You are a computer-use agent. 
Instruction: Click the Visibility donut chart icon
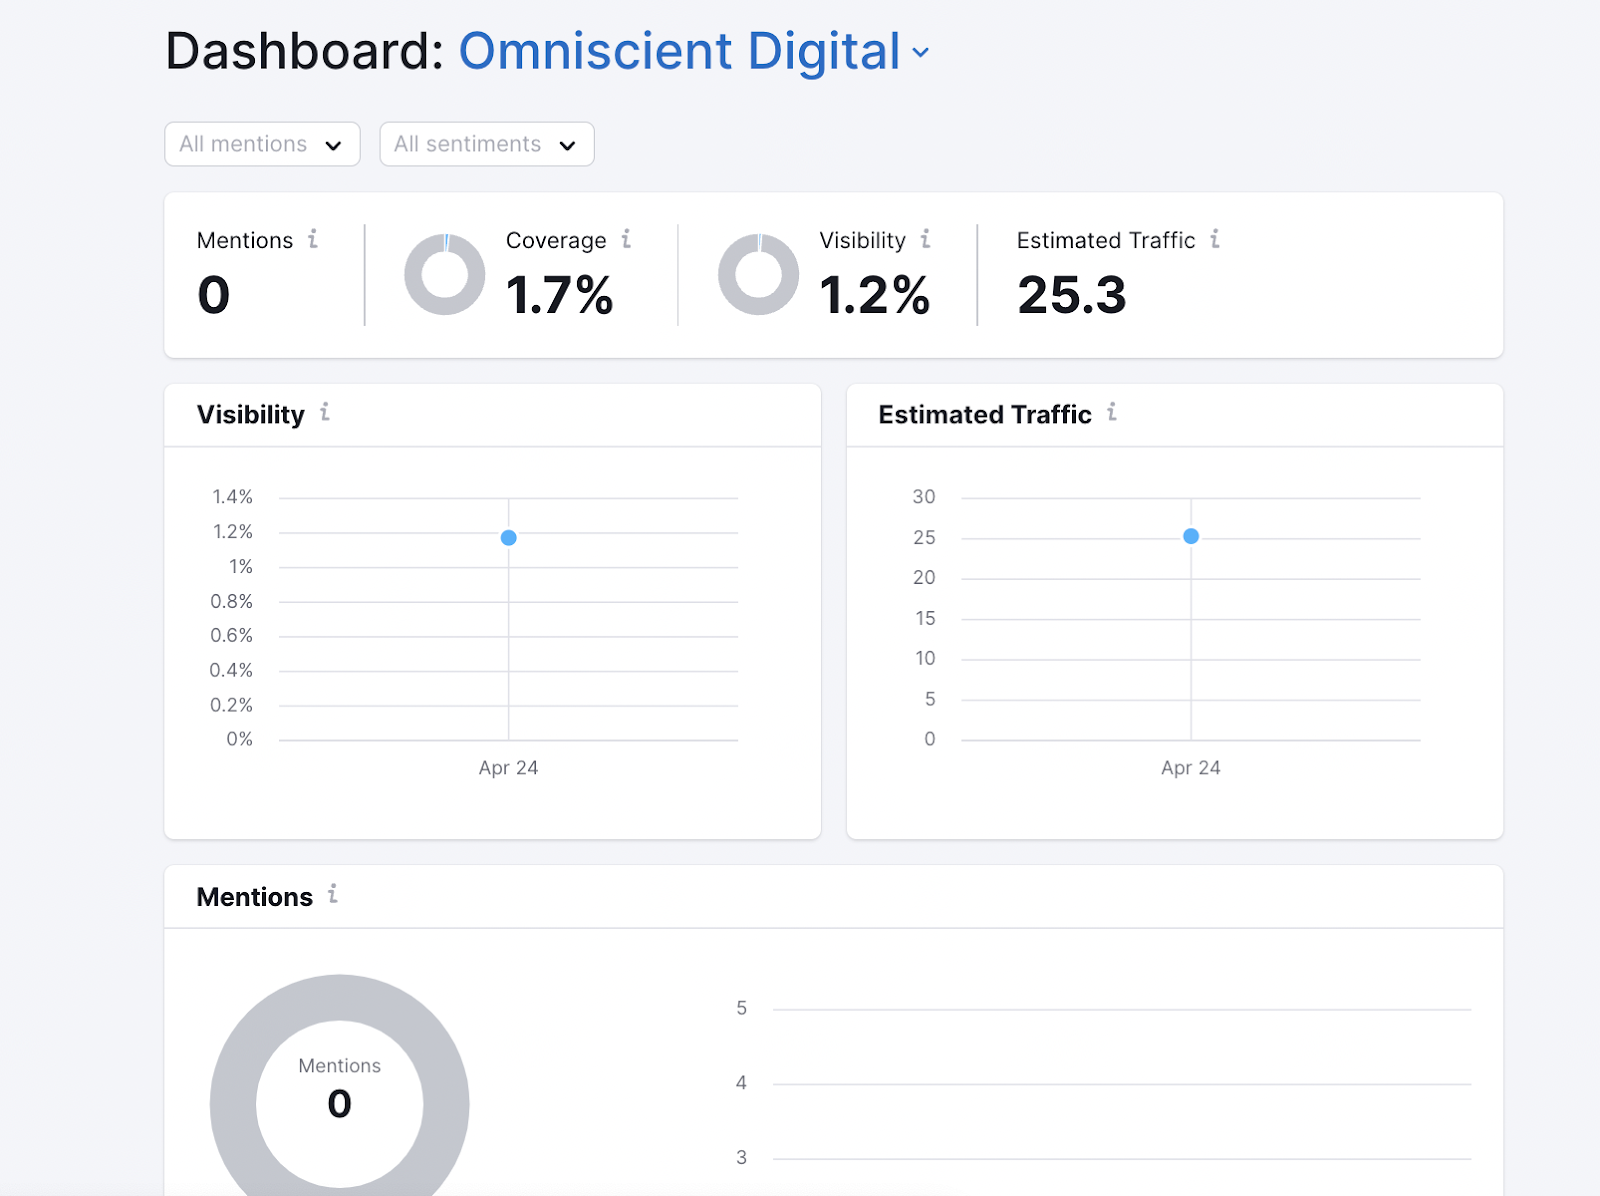point(758,275)
